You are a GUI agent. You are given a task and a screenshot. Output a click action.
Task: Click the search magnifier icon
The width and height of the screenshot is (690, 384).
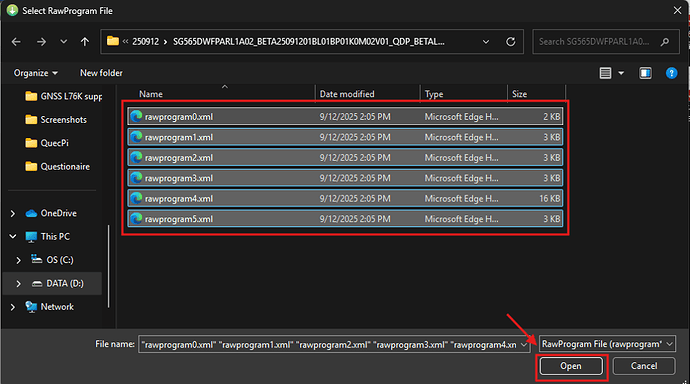(x=665, y=42)
